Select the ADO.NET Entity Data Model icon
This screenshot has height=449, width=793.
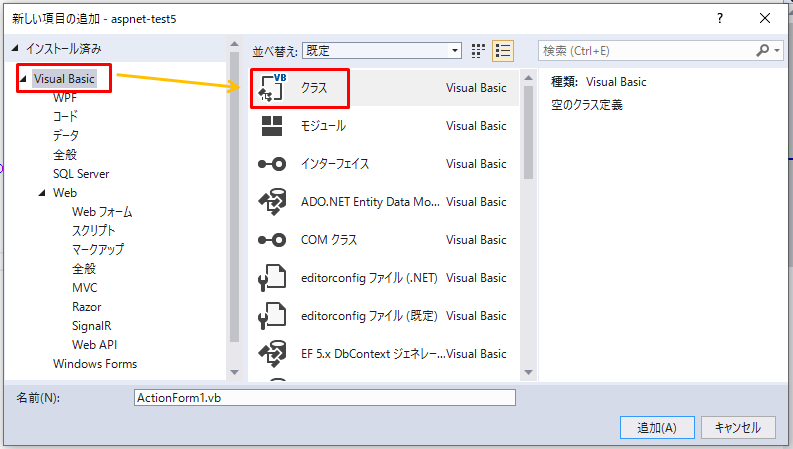[272, 202]
